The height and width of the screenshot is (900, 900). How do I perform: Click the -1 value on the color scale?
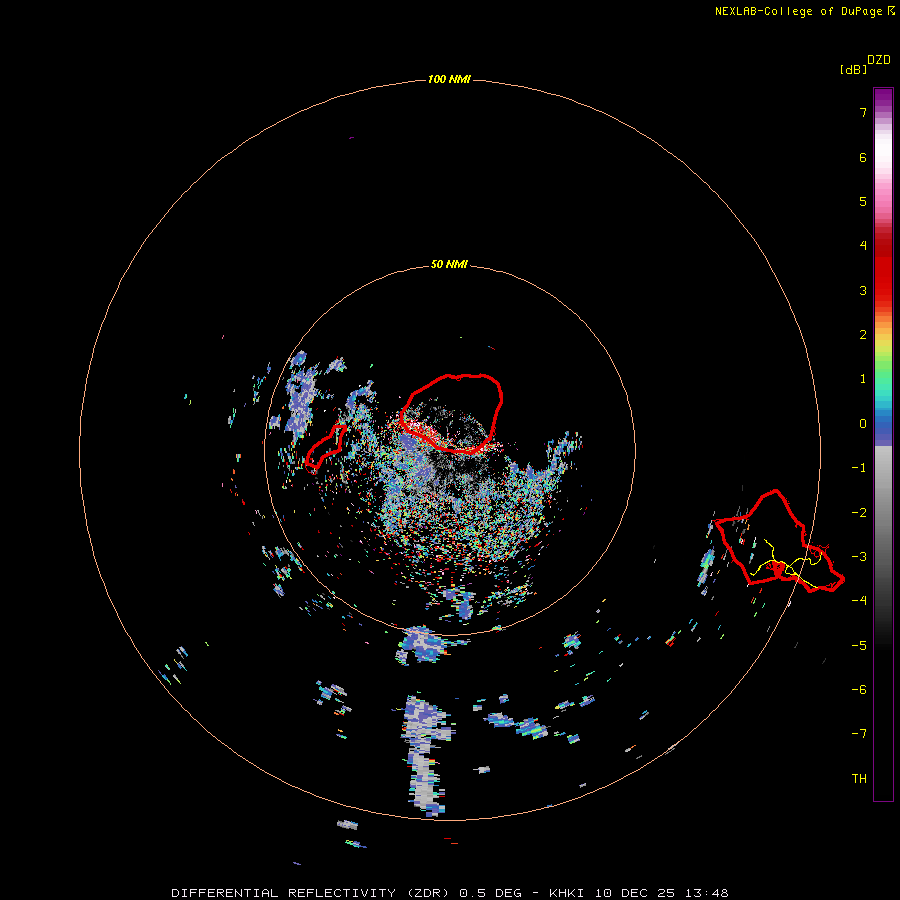[859, 468]
